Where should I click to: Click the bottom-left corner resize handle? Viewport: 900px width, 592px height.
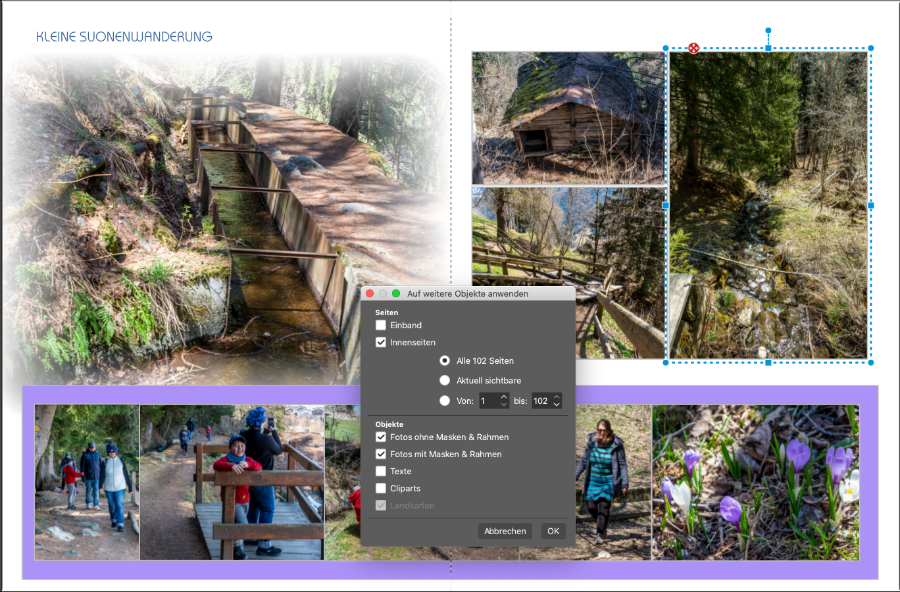666,362
